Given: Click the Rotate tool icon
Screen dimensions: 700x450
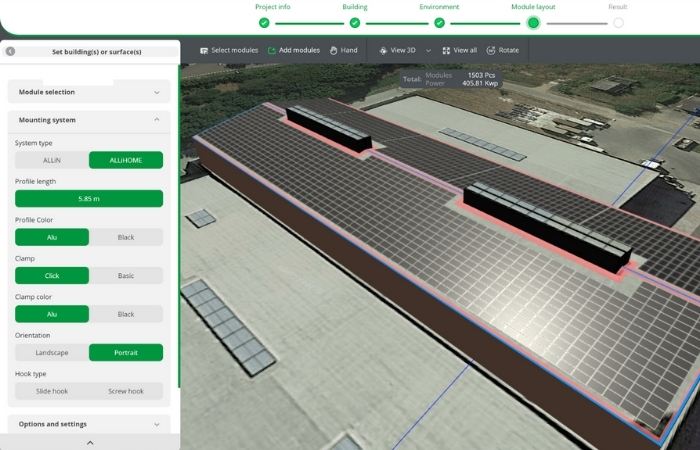Looking at the screenshot, I should pyautogui.click(x=491, y=50).
